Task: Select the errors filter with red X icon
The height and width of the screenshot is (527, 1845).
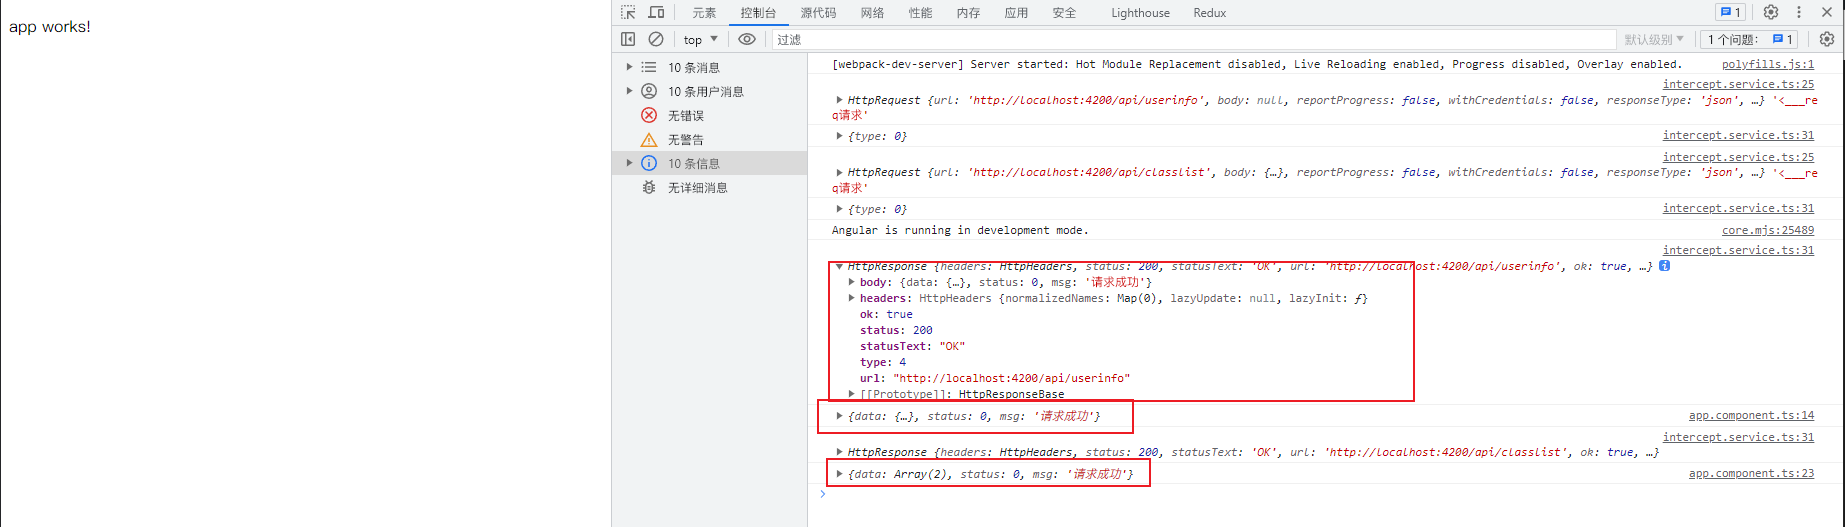Action: pyautogui.click(x=686, y=116)
